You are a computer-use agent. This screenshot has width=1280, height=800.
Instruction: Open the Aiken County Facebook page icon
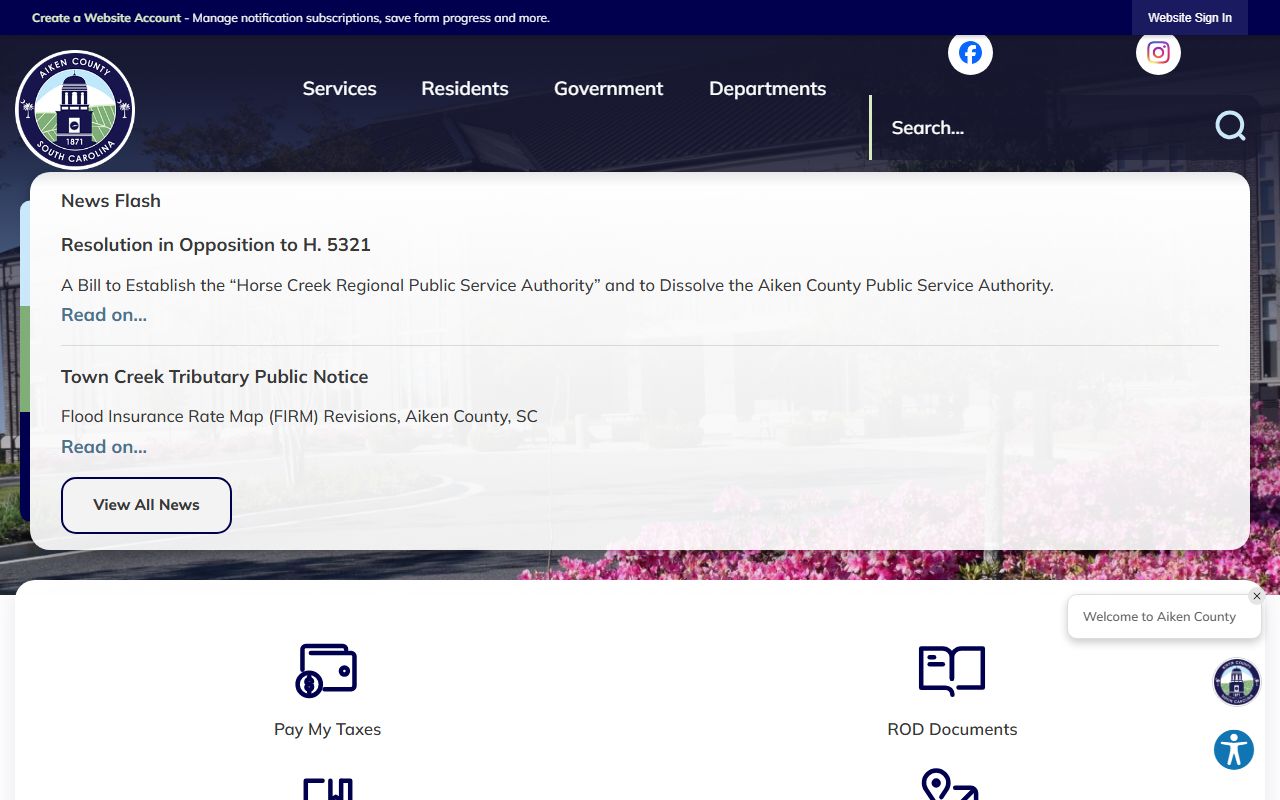[970, 52]
